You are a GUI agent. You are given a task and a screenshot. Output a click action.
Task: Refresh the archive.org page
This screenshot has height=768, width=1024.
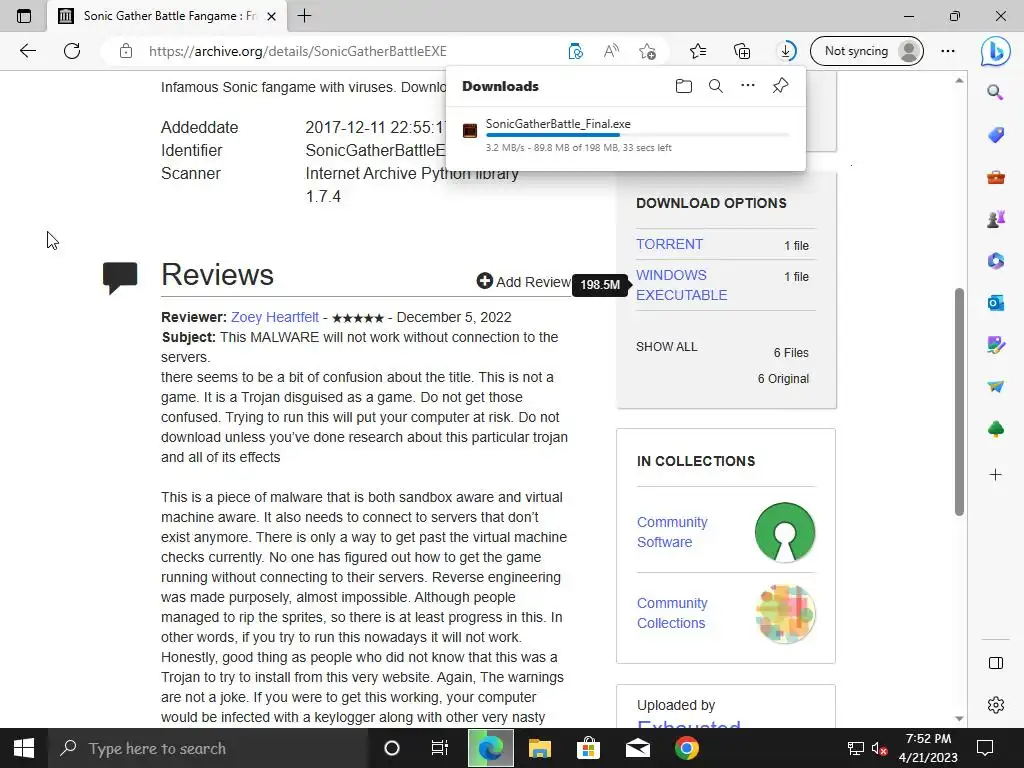tap(72, 51)
